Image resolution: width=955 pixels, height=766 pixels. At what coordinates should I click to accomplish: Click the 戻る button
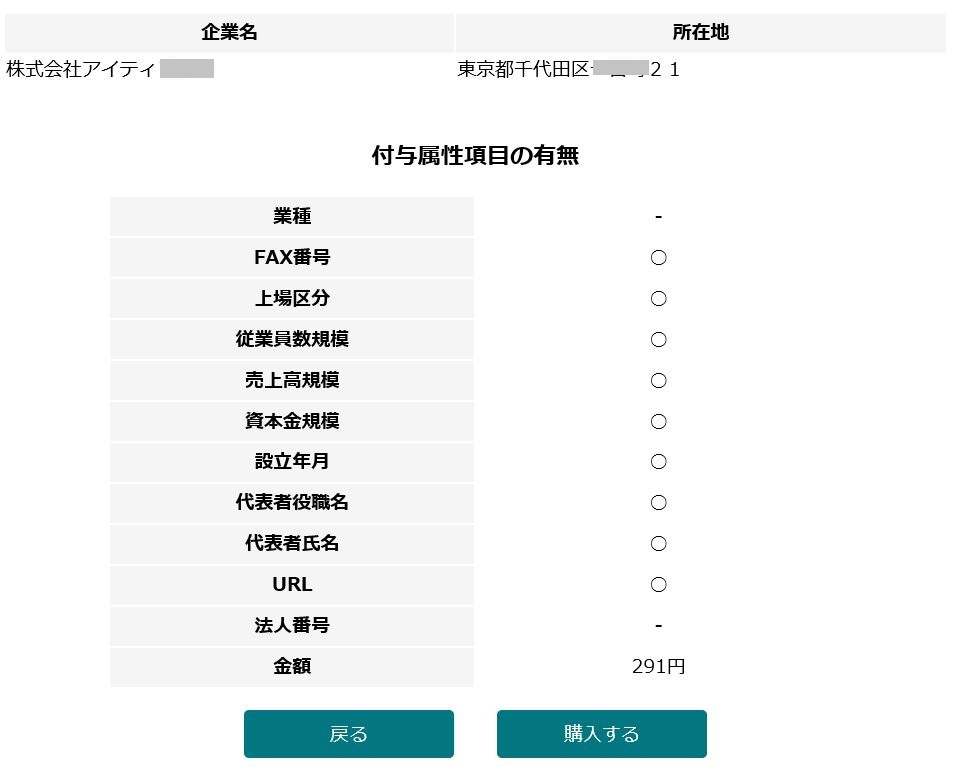pyautogui.click(x=348, y=733)
